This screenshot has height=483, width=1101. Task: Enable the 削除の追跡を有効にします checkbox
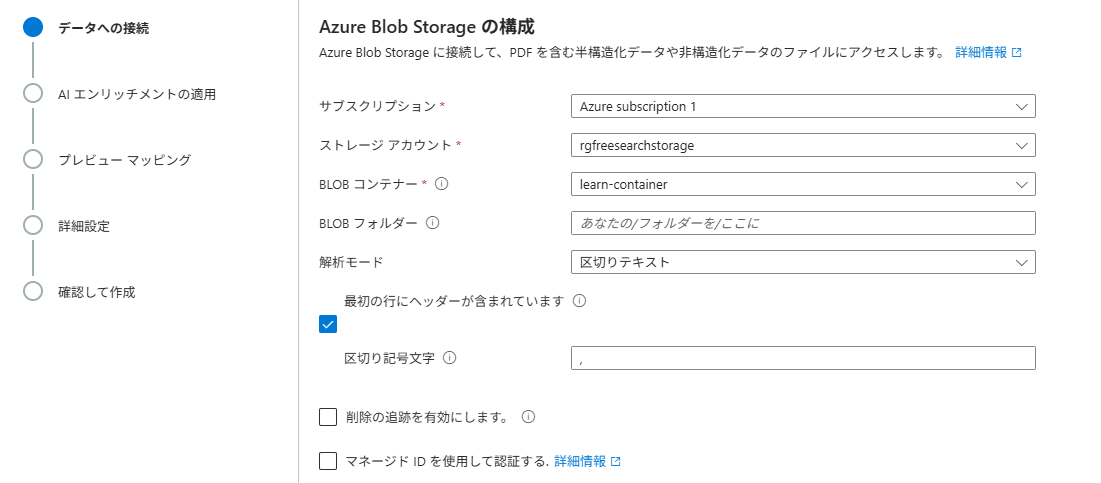pyautogui.click(x=328, y=417)
